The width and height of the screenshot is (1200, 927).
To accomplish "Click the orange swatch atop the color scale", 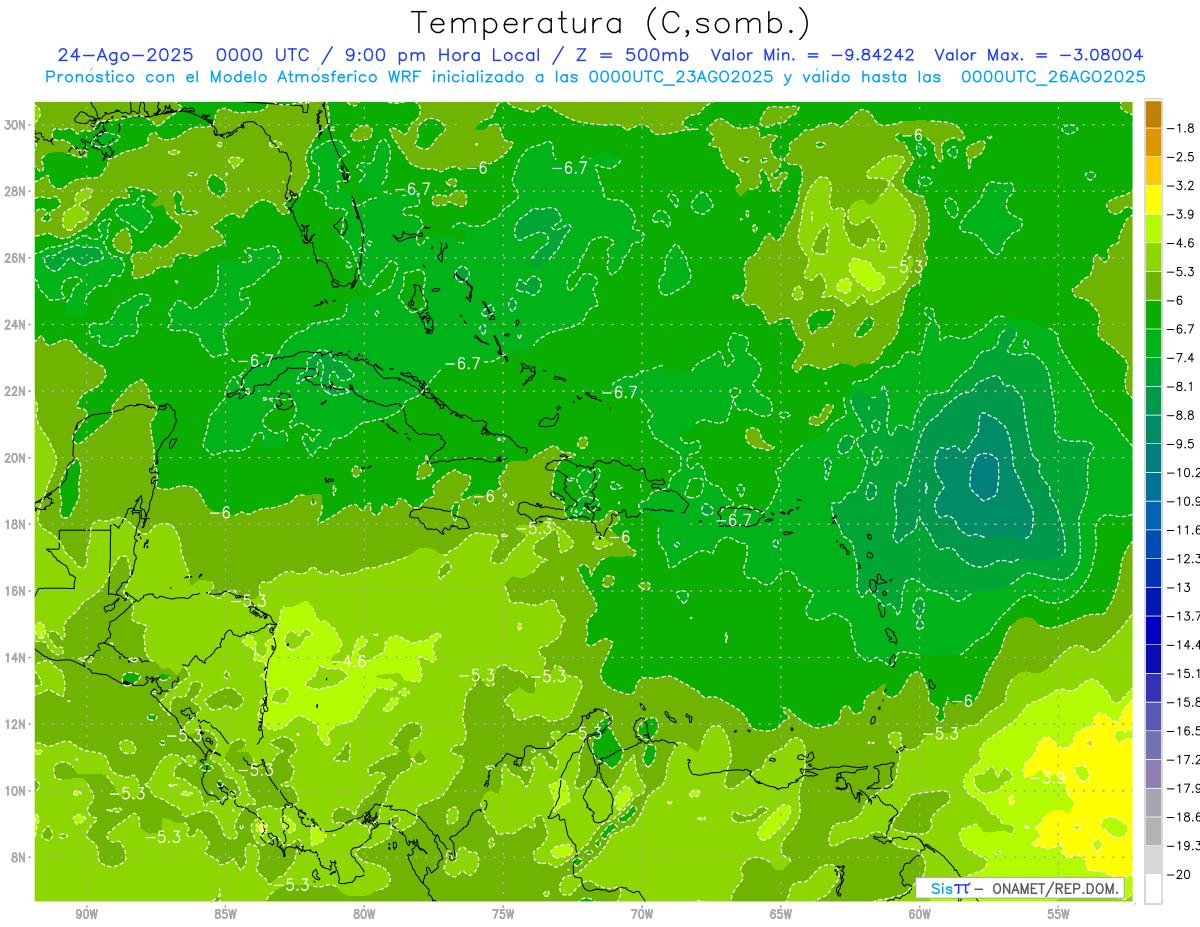I will point(1153,114).
